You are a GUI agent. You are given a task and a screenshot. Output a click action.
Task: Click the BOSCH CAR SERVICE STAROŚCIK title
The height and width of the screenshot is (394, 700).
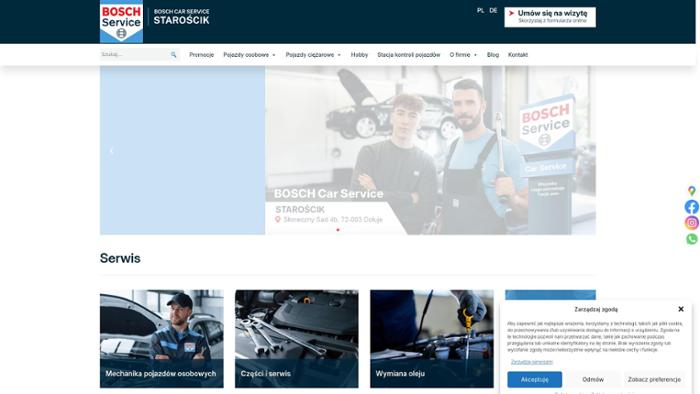(181, 17)
